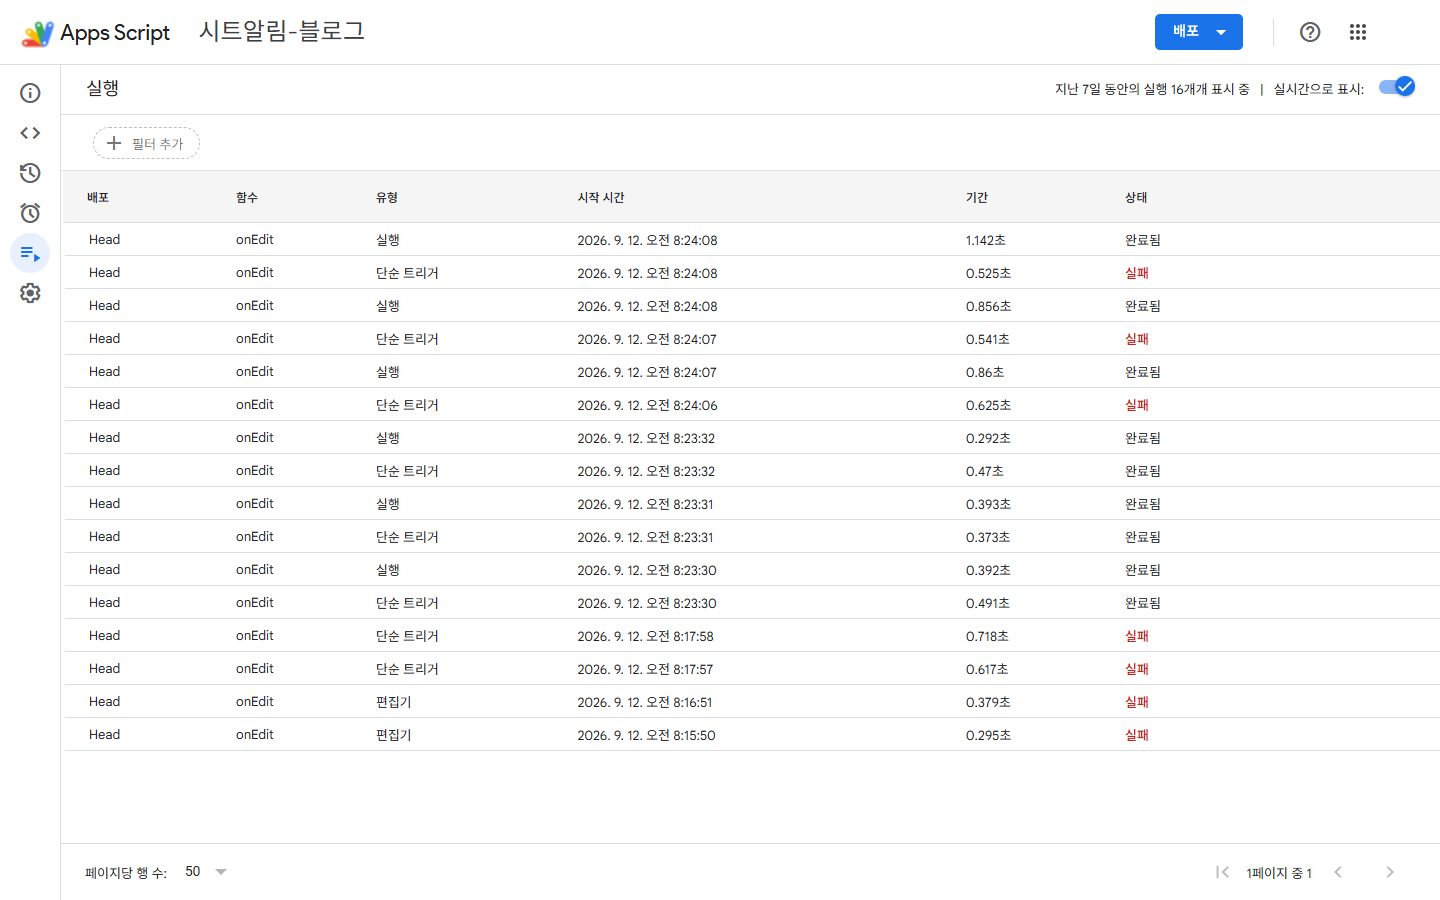Expand the execution lasting 0.856초

[751, 306]
